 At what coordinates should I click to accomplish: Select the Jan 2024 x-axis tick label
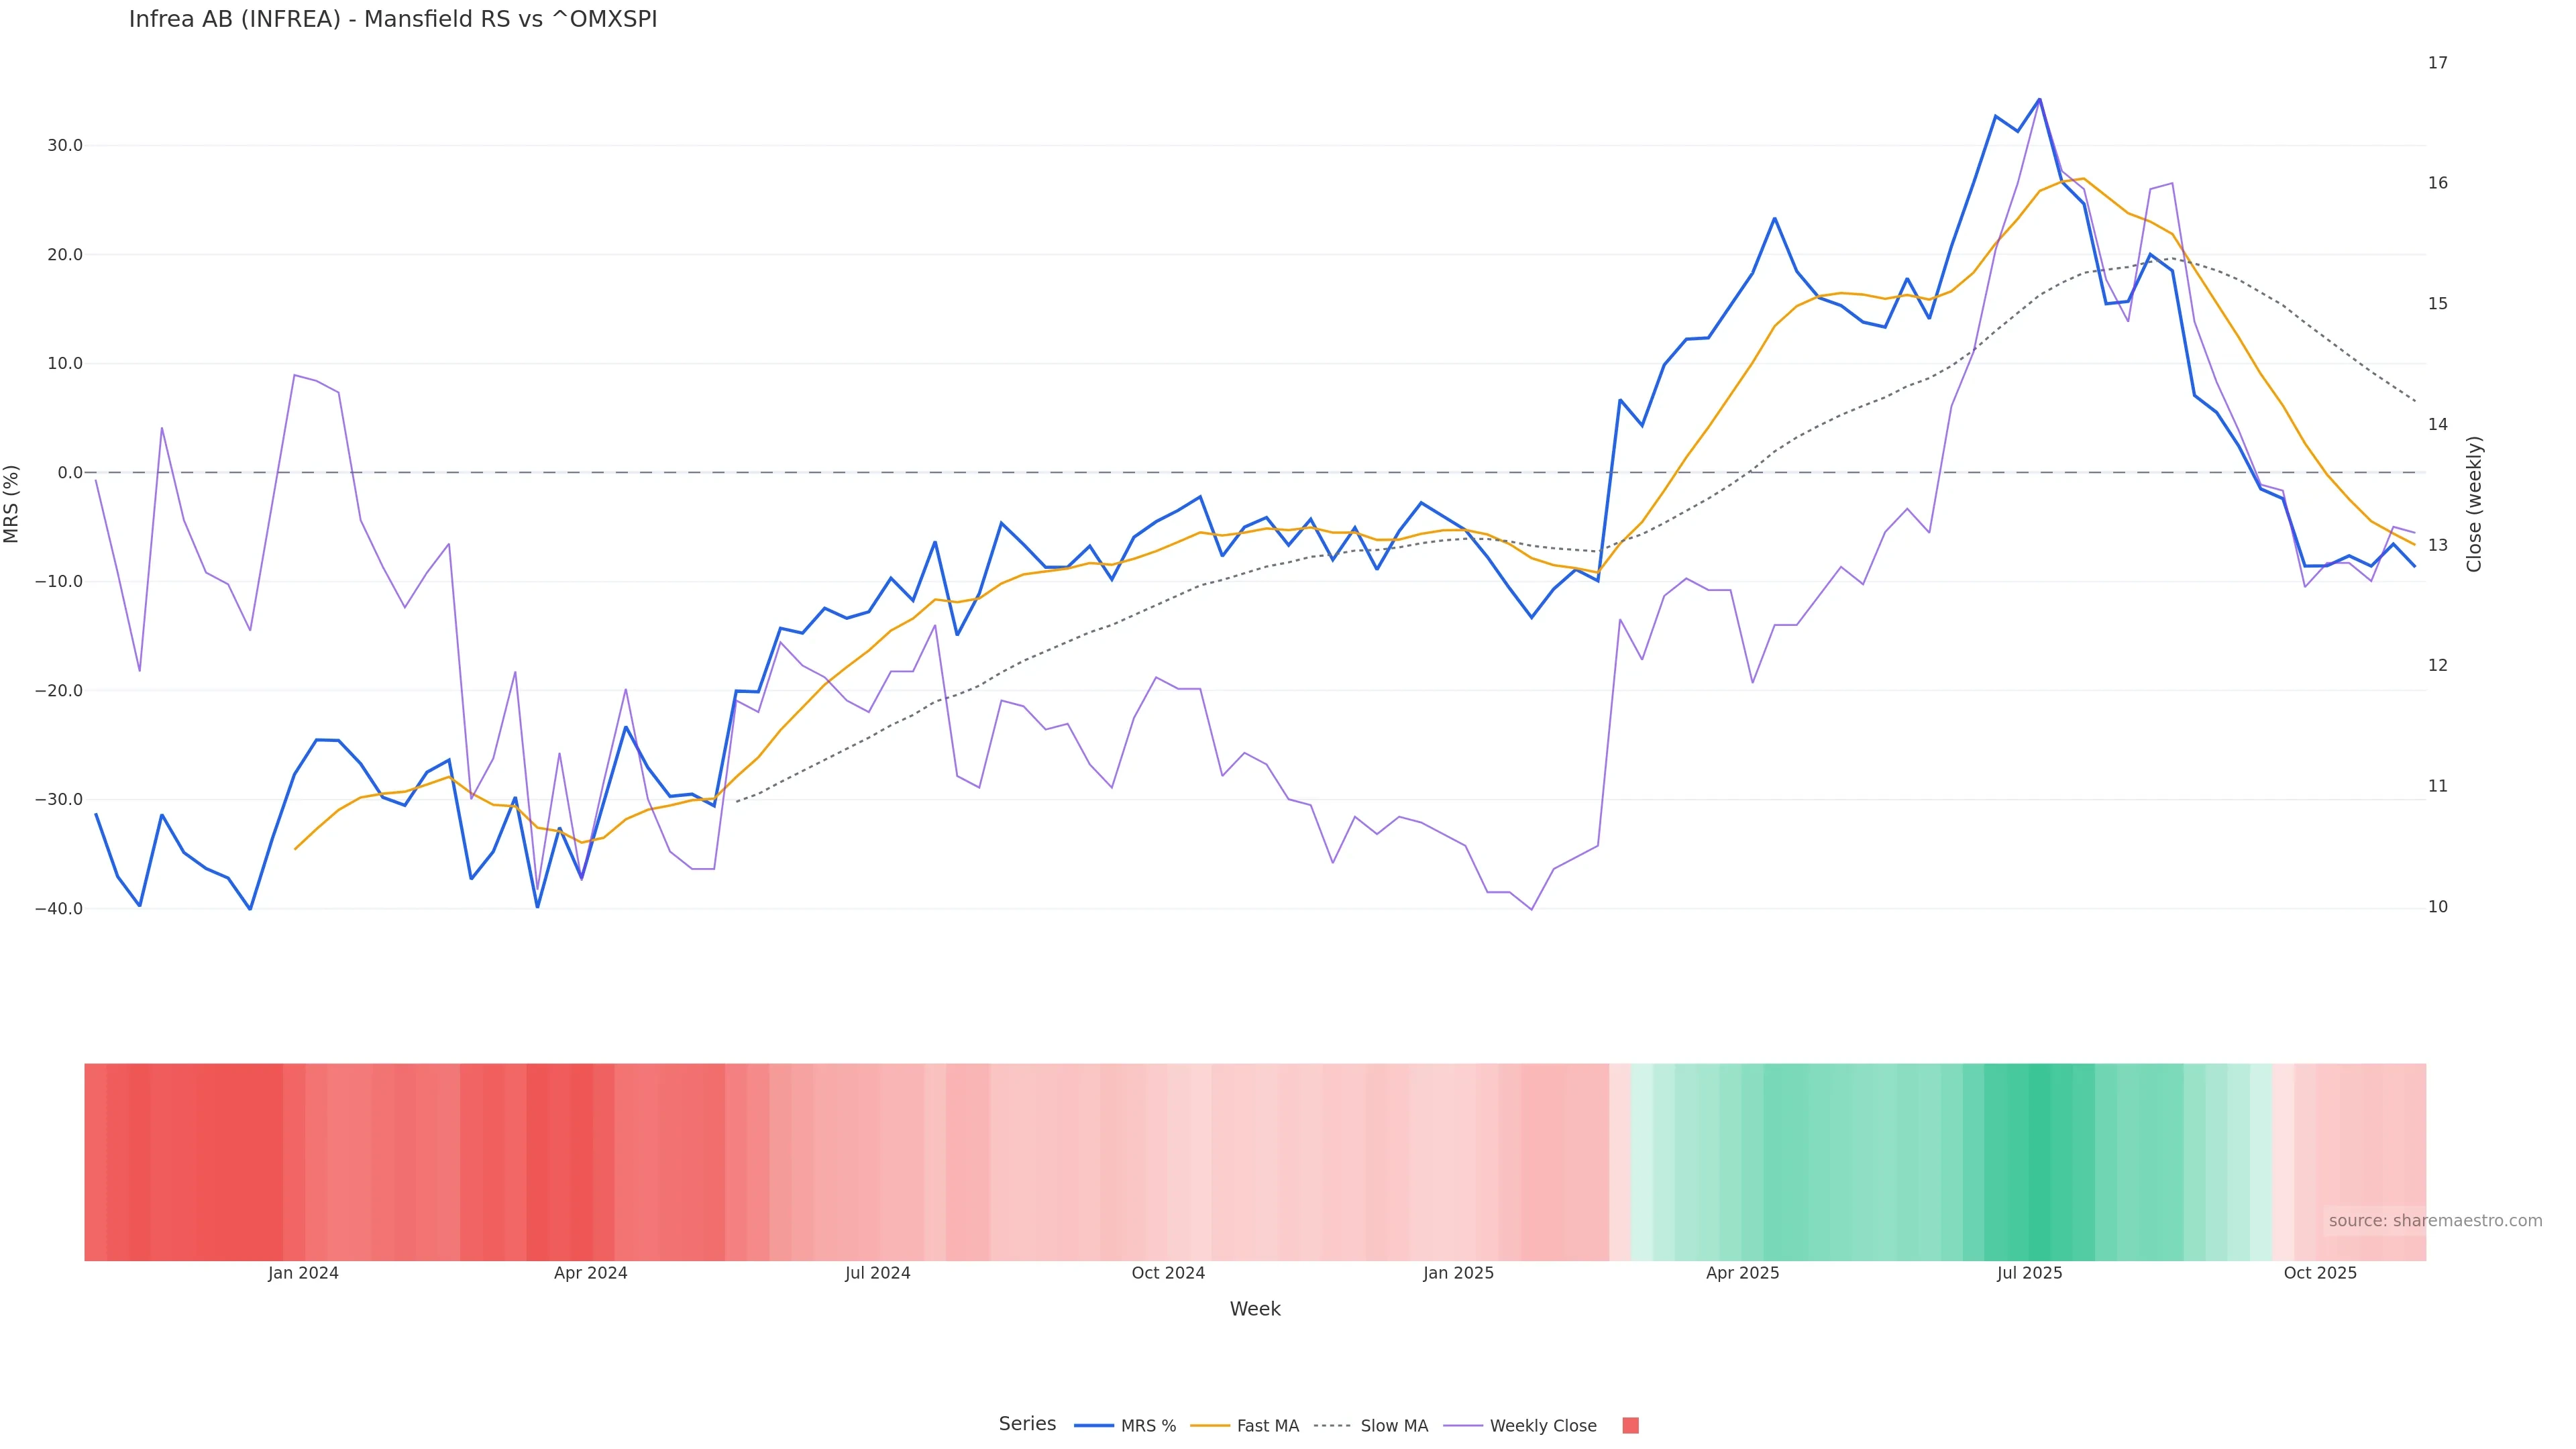303,1273
